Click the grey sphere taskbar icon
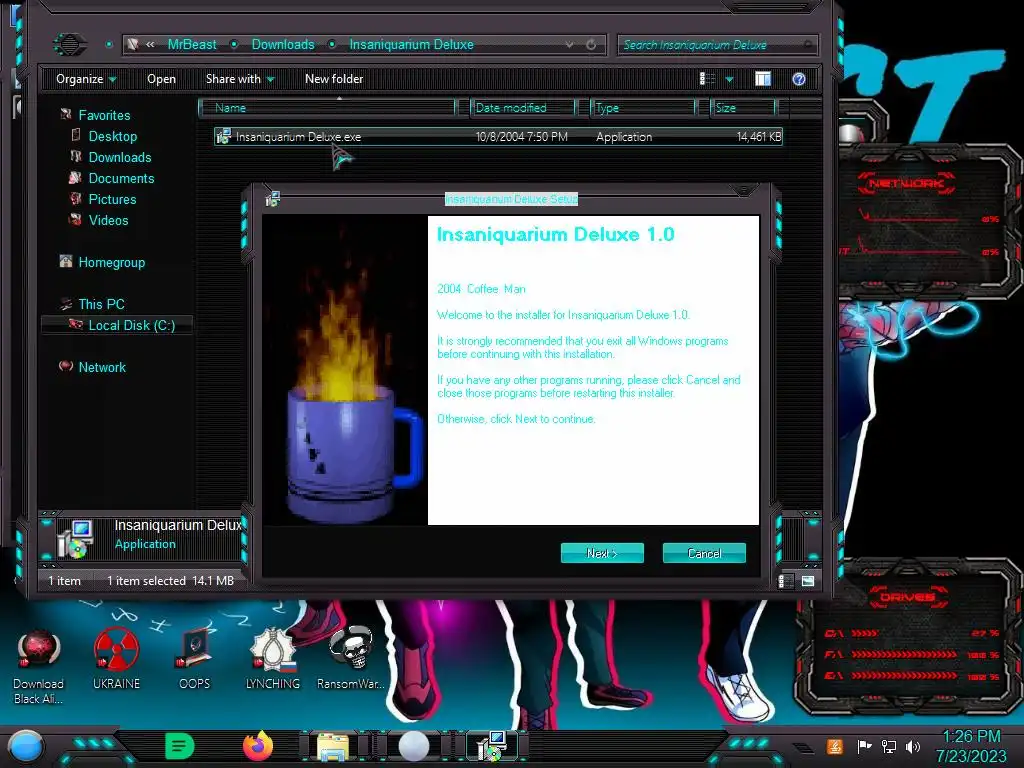 (413, 746)
